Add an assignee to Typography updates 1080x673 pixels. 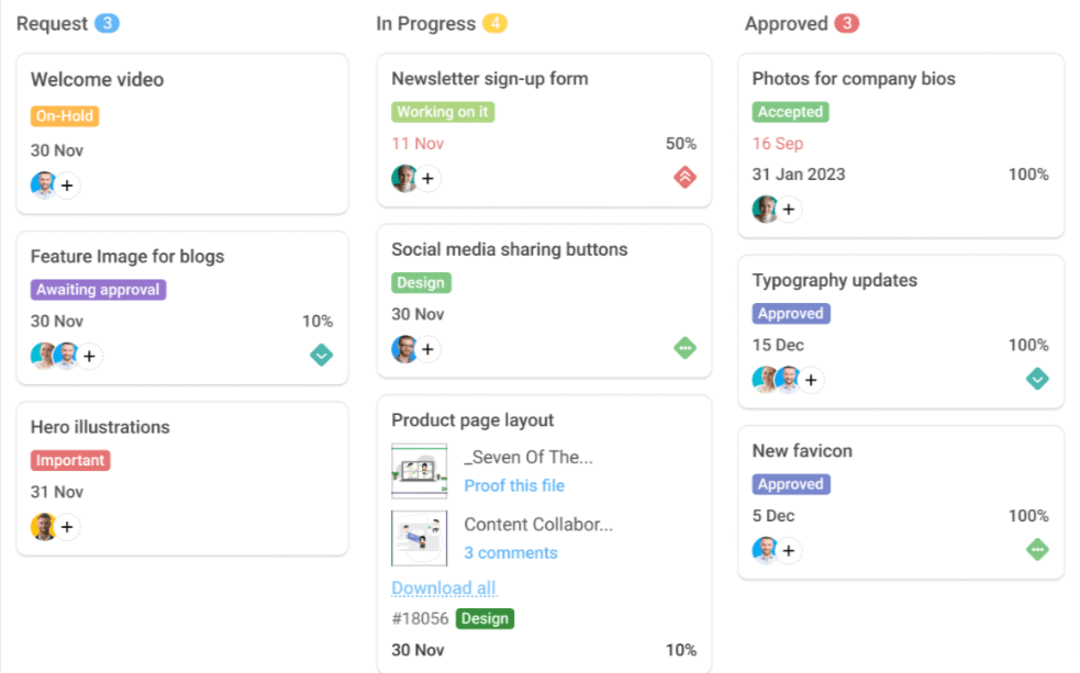(811, 379)
